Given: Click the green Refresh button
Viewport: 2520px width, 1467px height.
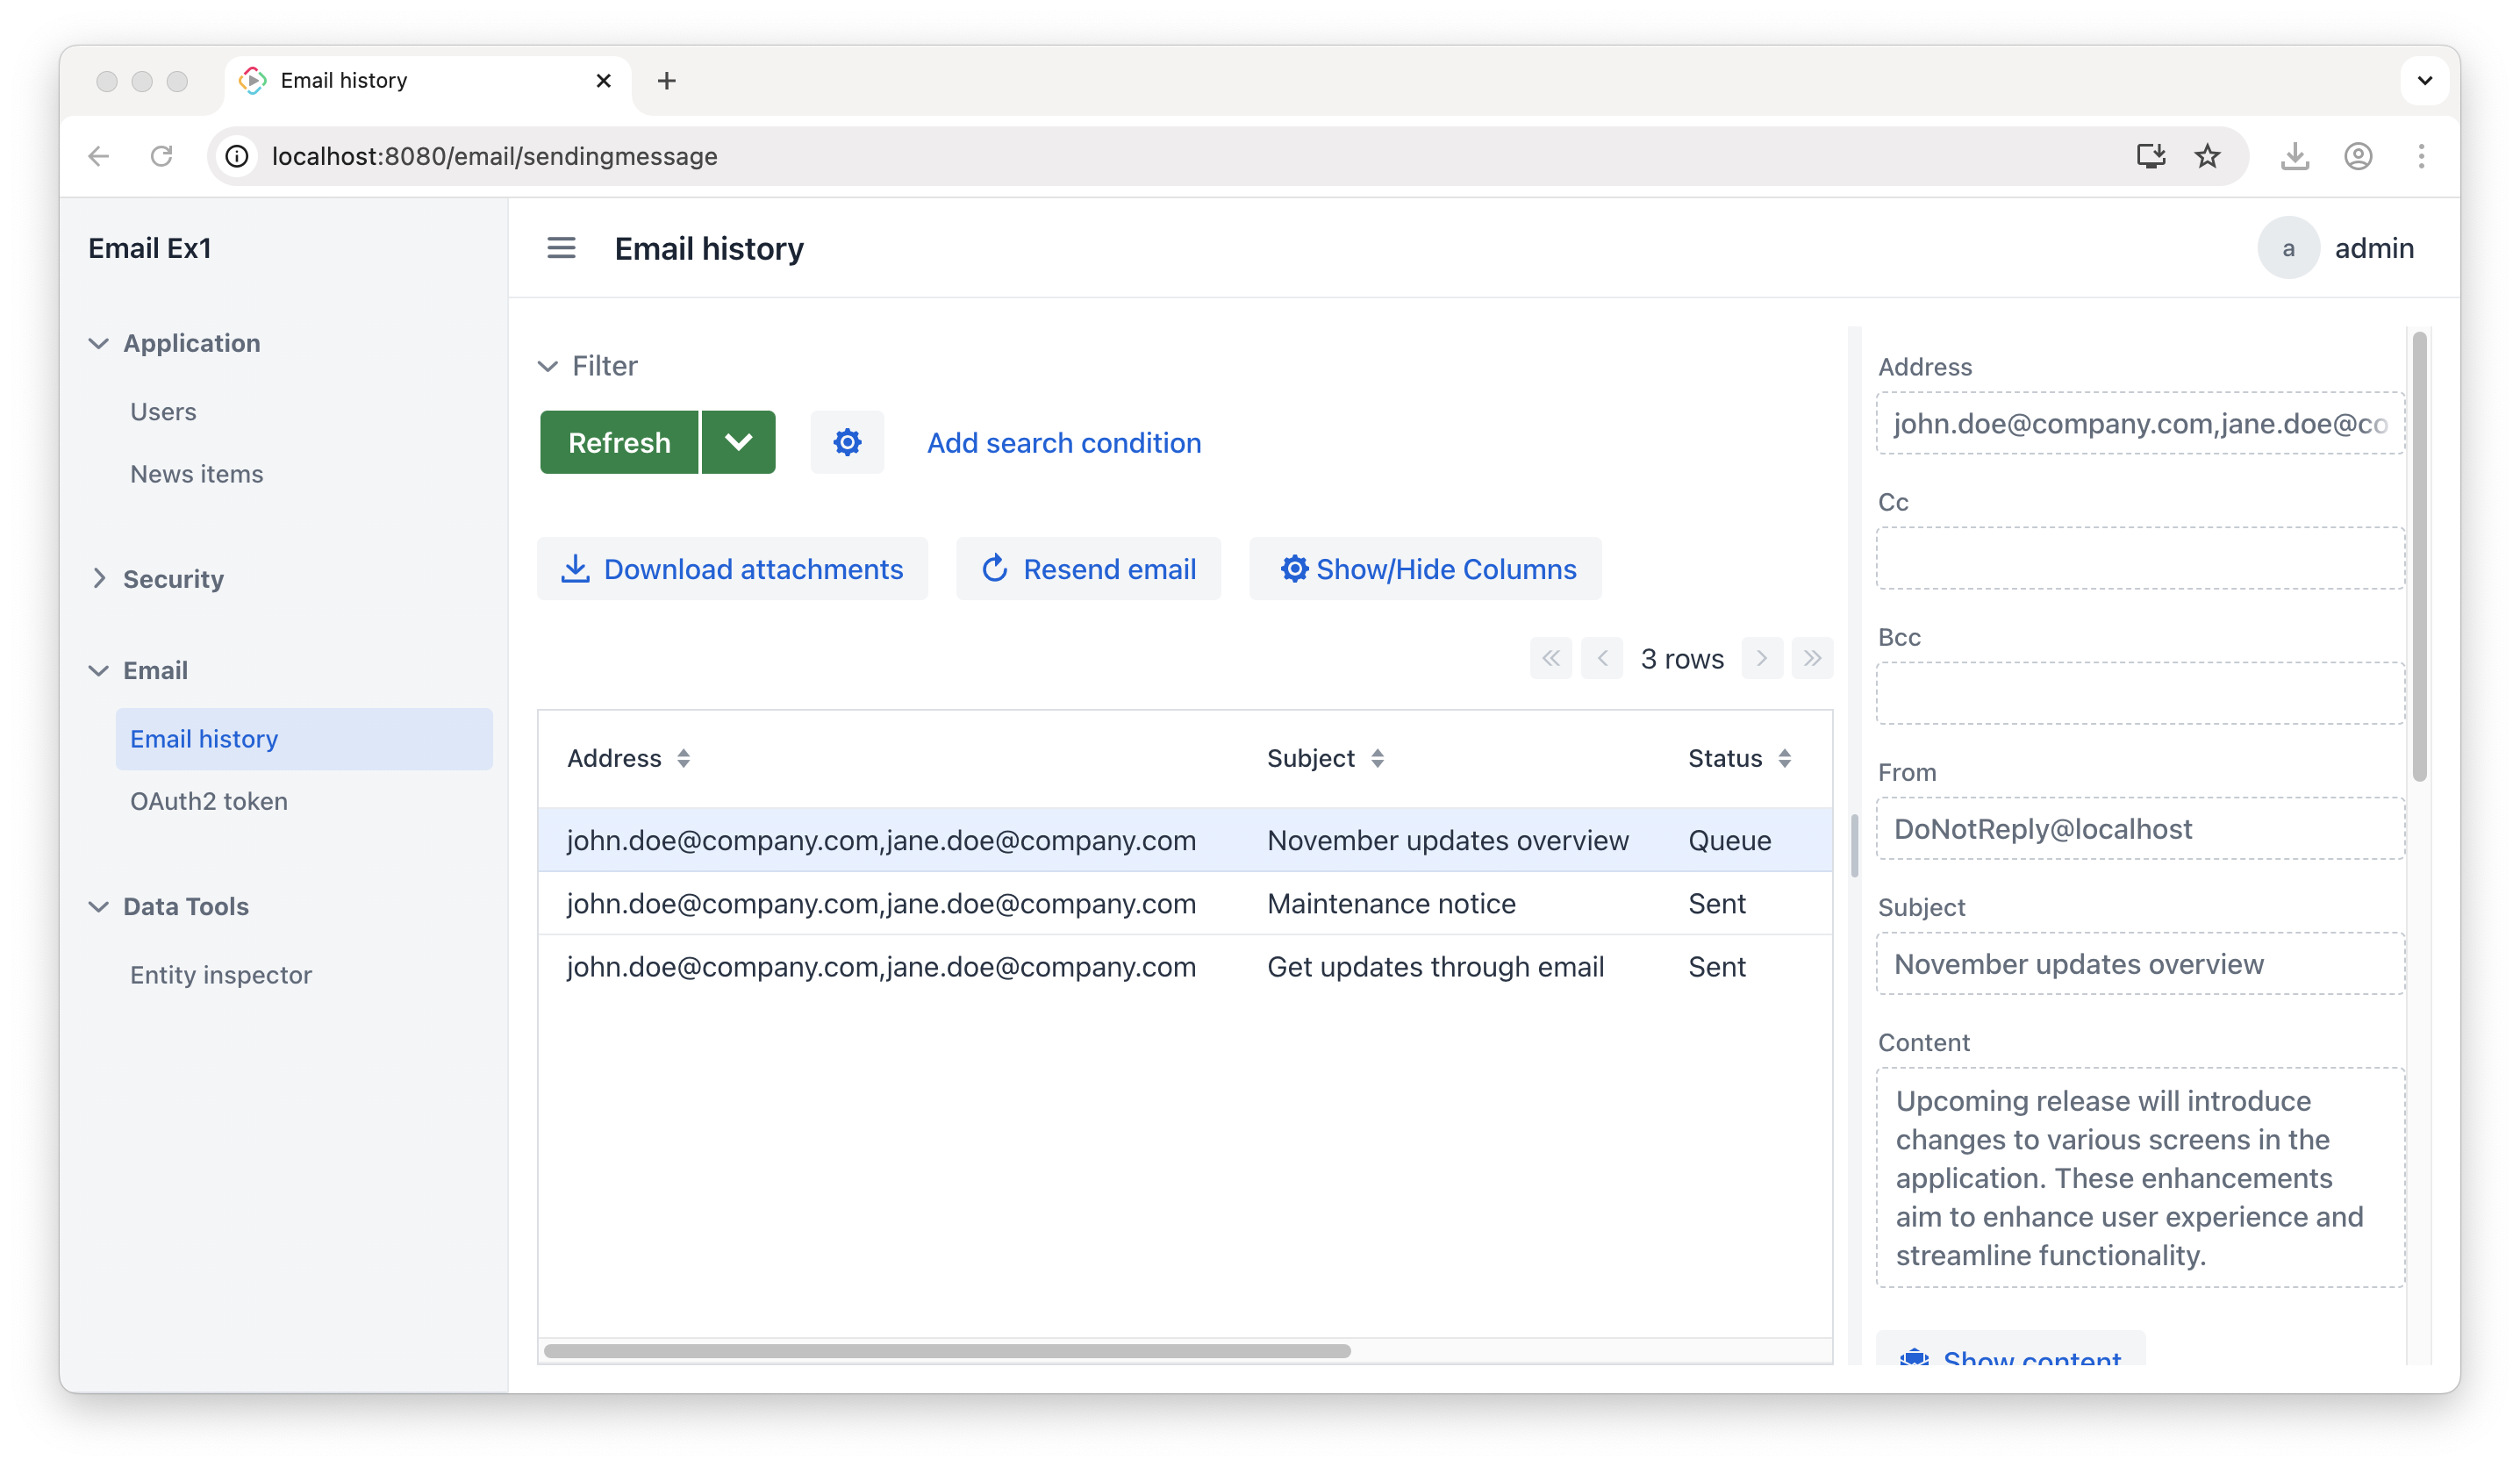Looking at the screenshot, I should [619, 442].
